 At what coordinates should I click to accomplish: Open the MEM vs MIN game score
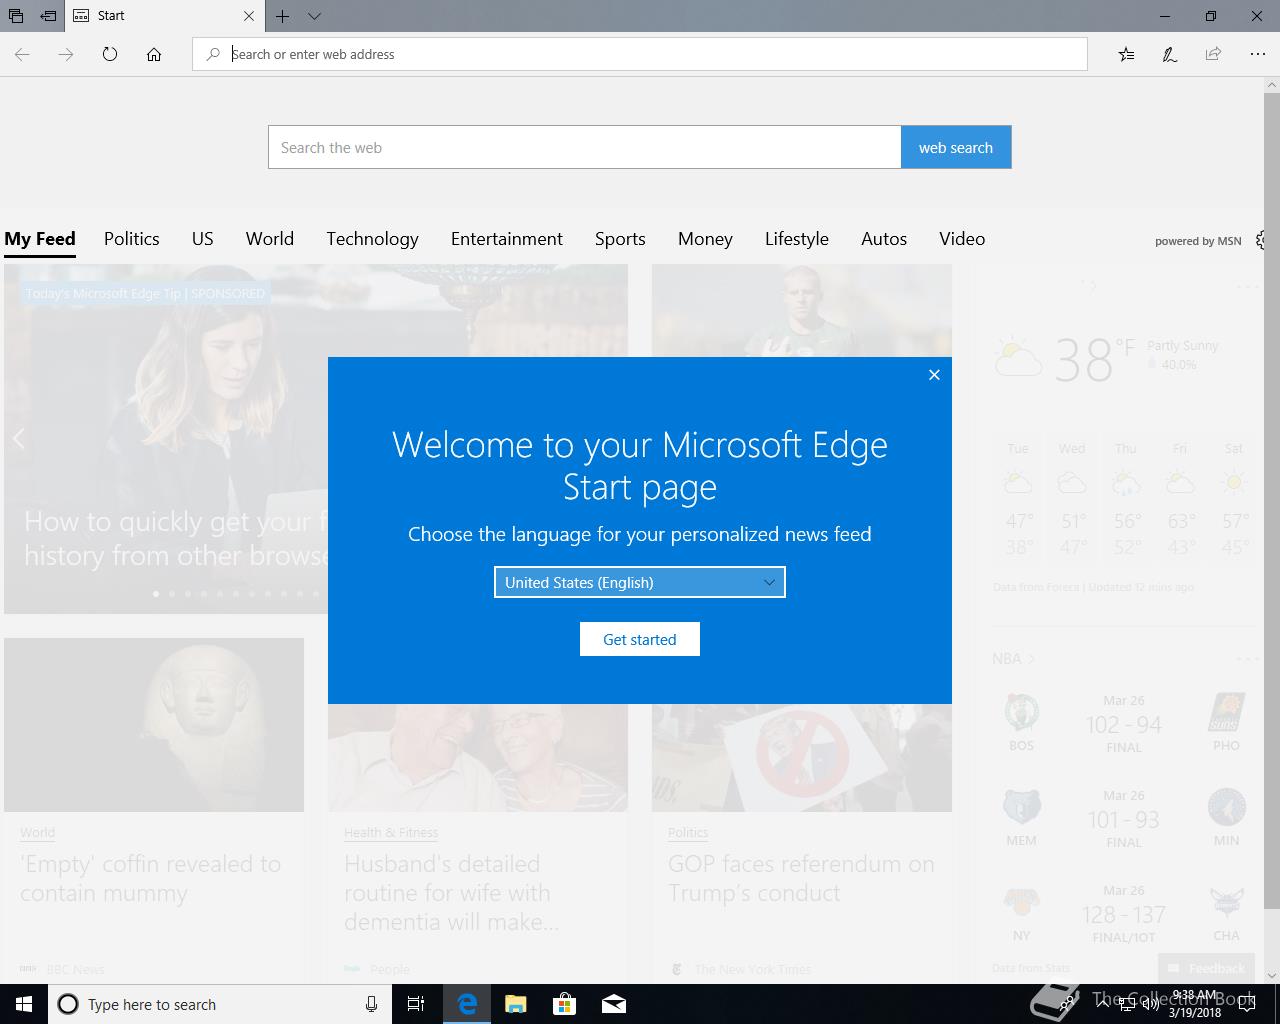pyautogui.click(x=1124, y=819)
